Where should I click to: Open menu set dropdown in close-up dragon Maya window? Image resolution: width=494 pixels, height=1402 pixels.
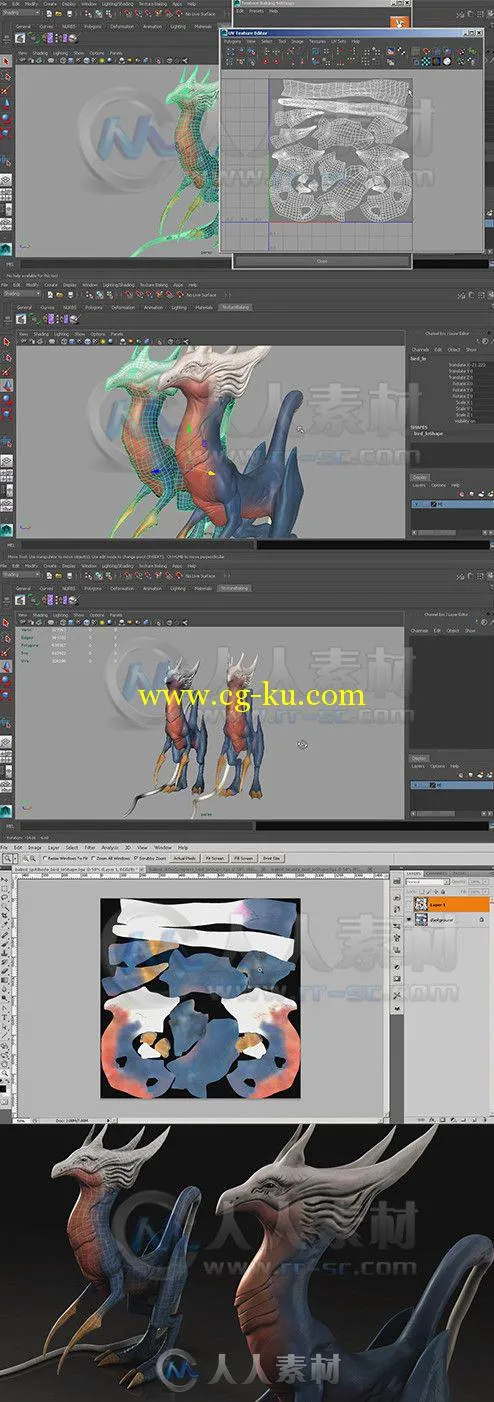(20, 294)
